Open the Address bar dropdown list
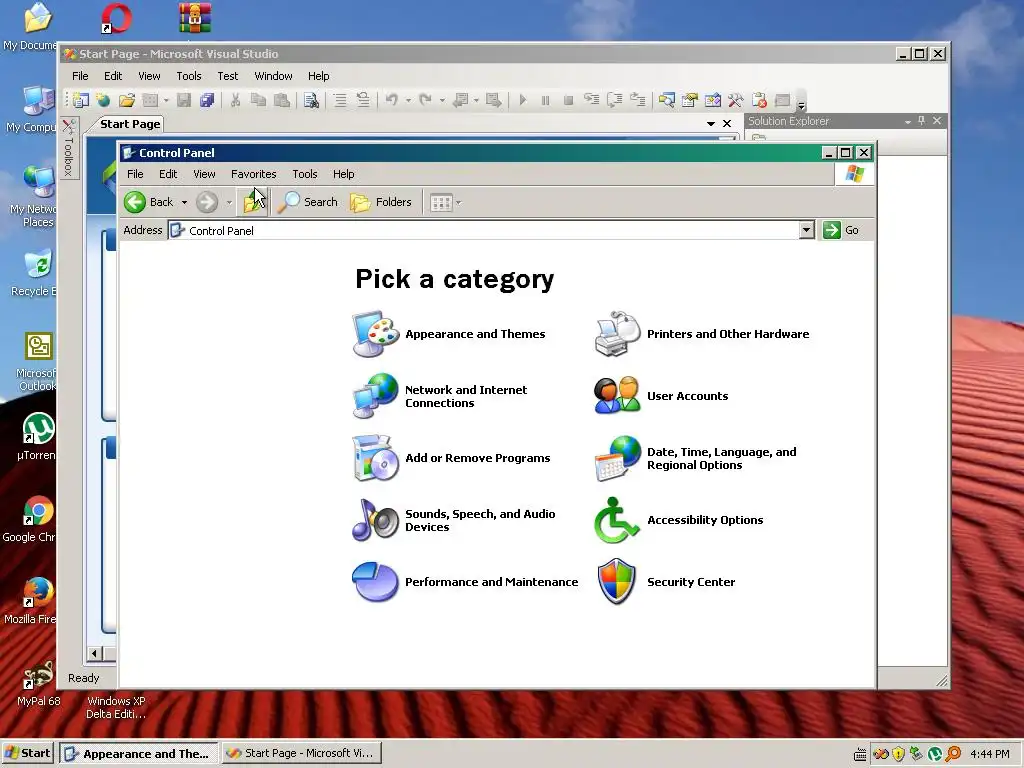This screenshot has width=1024, height=768. (807, 230)
